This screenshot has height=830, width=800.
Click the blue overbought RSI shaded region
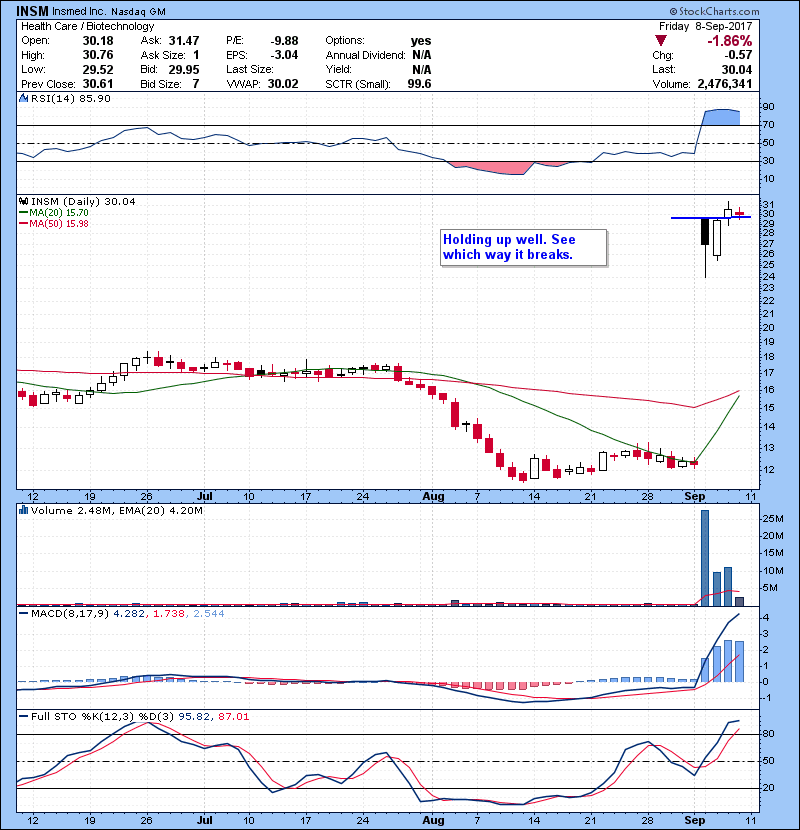point(721,117)
